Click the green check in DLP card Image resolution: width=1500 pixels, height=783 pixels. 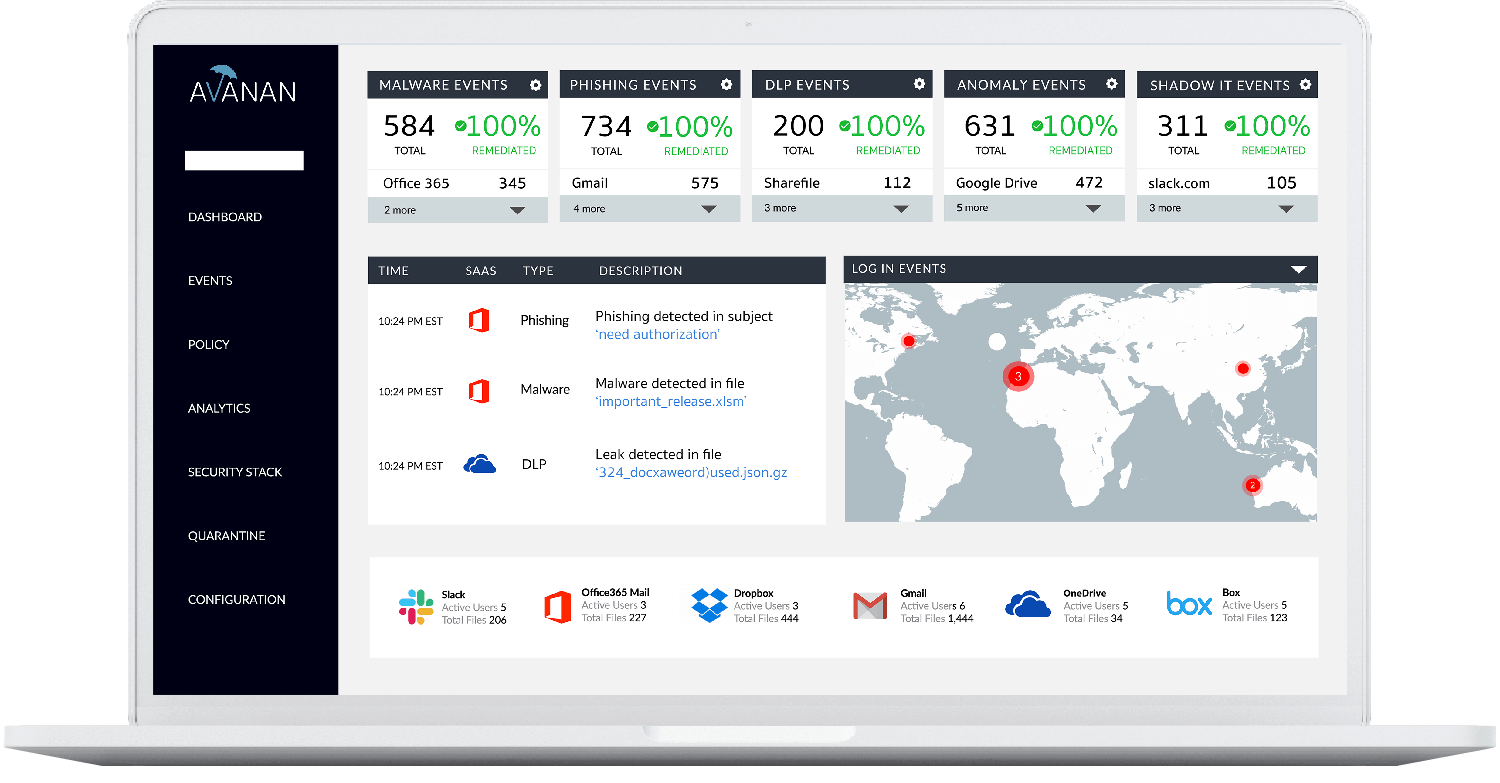[x=844, y=126]
